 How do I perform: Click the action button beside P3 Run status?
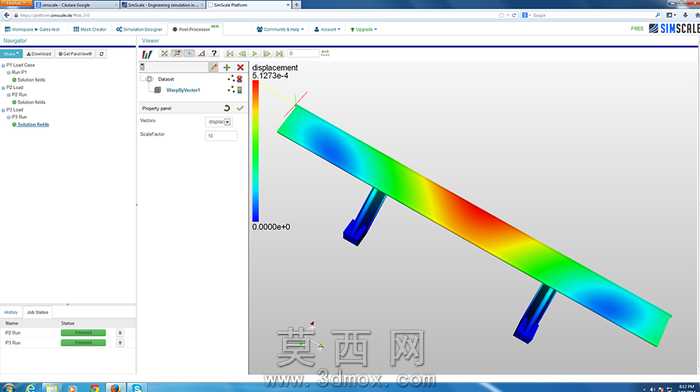(120, 343)
